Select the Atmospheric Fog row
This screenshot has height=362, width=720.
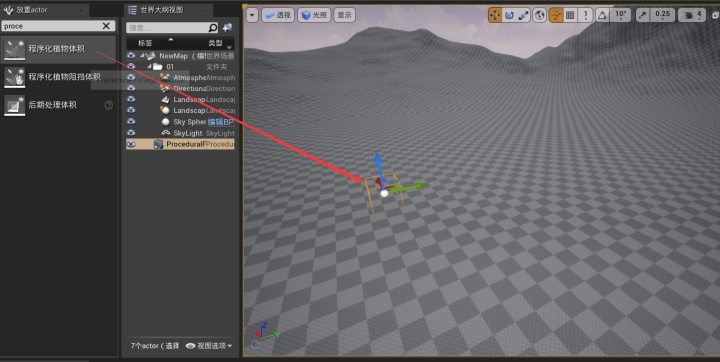pos(180,78)
